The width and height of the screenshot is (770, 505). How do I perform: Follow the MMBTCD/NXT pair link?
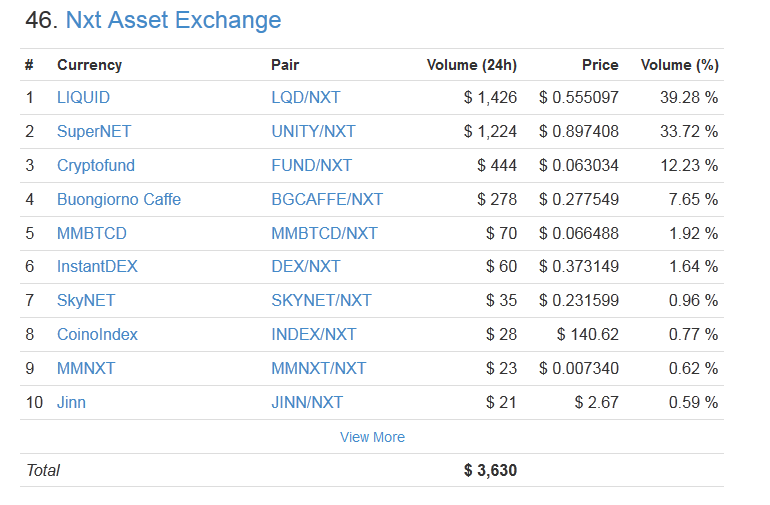pyautogui.click(x=324, y=233)
